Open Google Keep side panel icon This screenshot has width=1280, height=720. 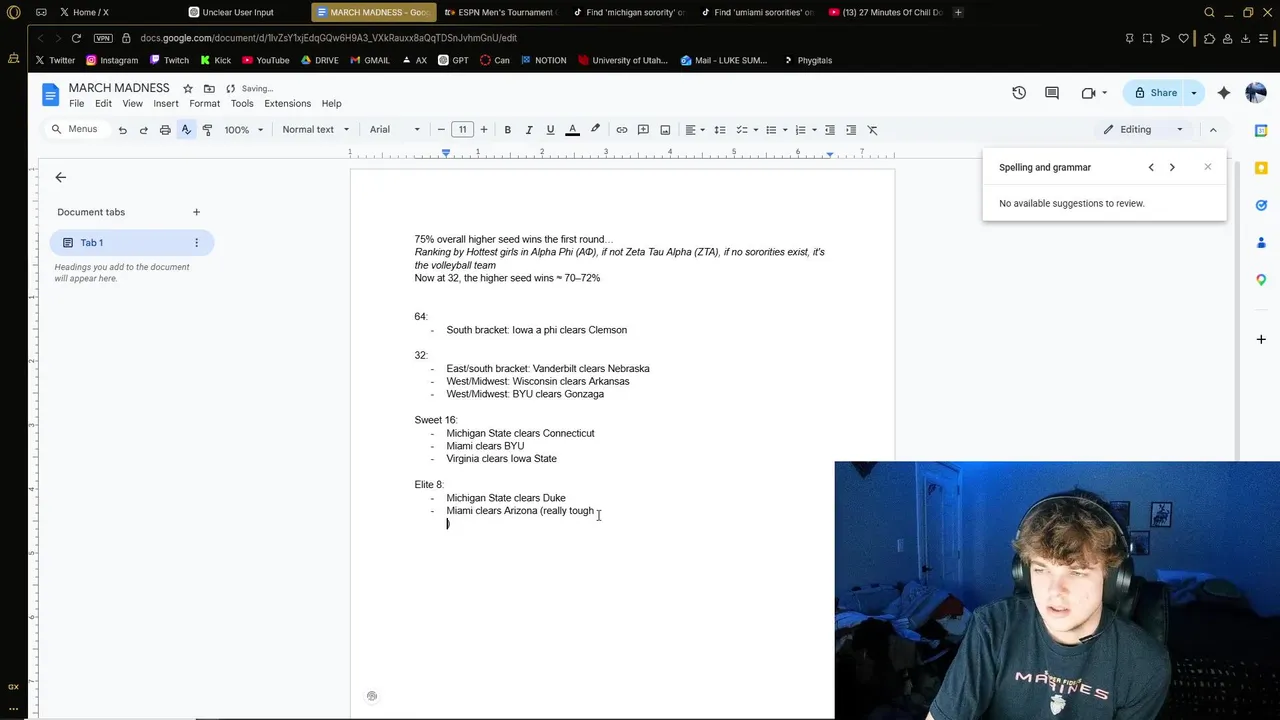point(1261,168)
